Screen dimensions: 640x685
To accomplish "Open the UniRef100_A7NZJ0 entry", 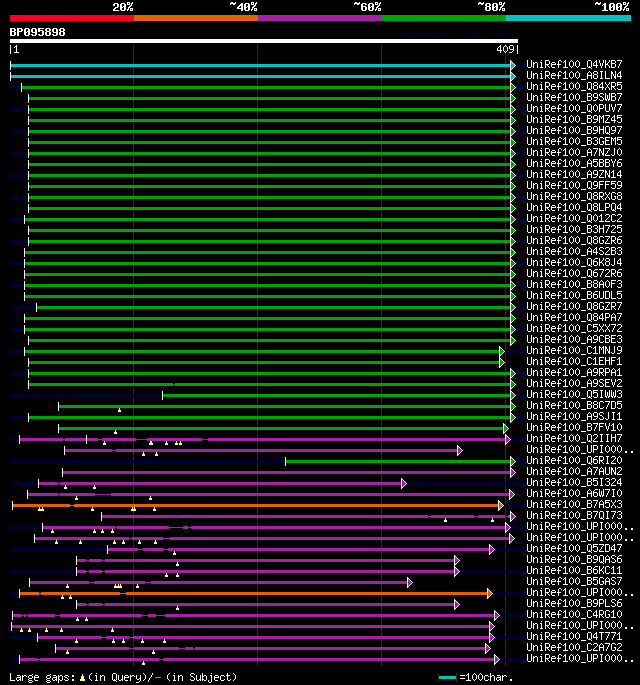I will pyautogui.click(x=574, y=152).
